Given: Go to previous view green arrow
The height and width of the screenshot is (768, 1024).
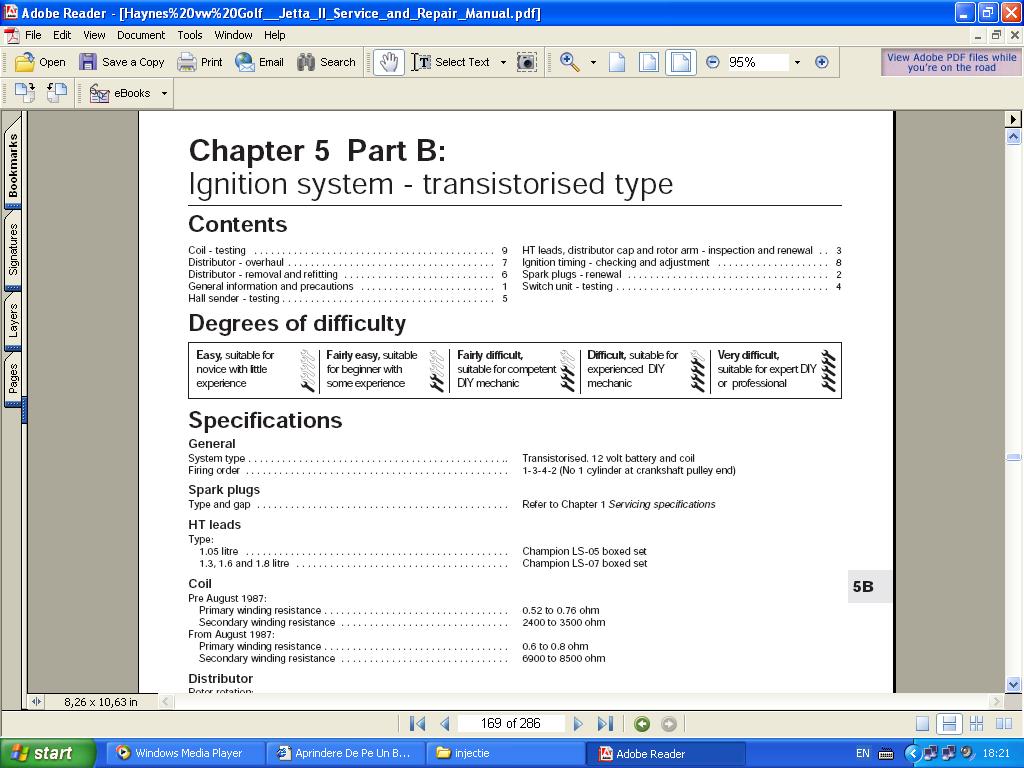Looking at the screenshot, I should click(642, 724).
